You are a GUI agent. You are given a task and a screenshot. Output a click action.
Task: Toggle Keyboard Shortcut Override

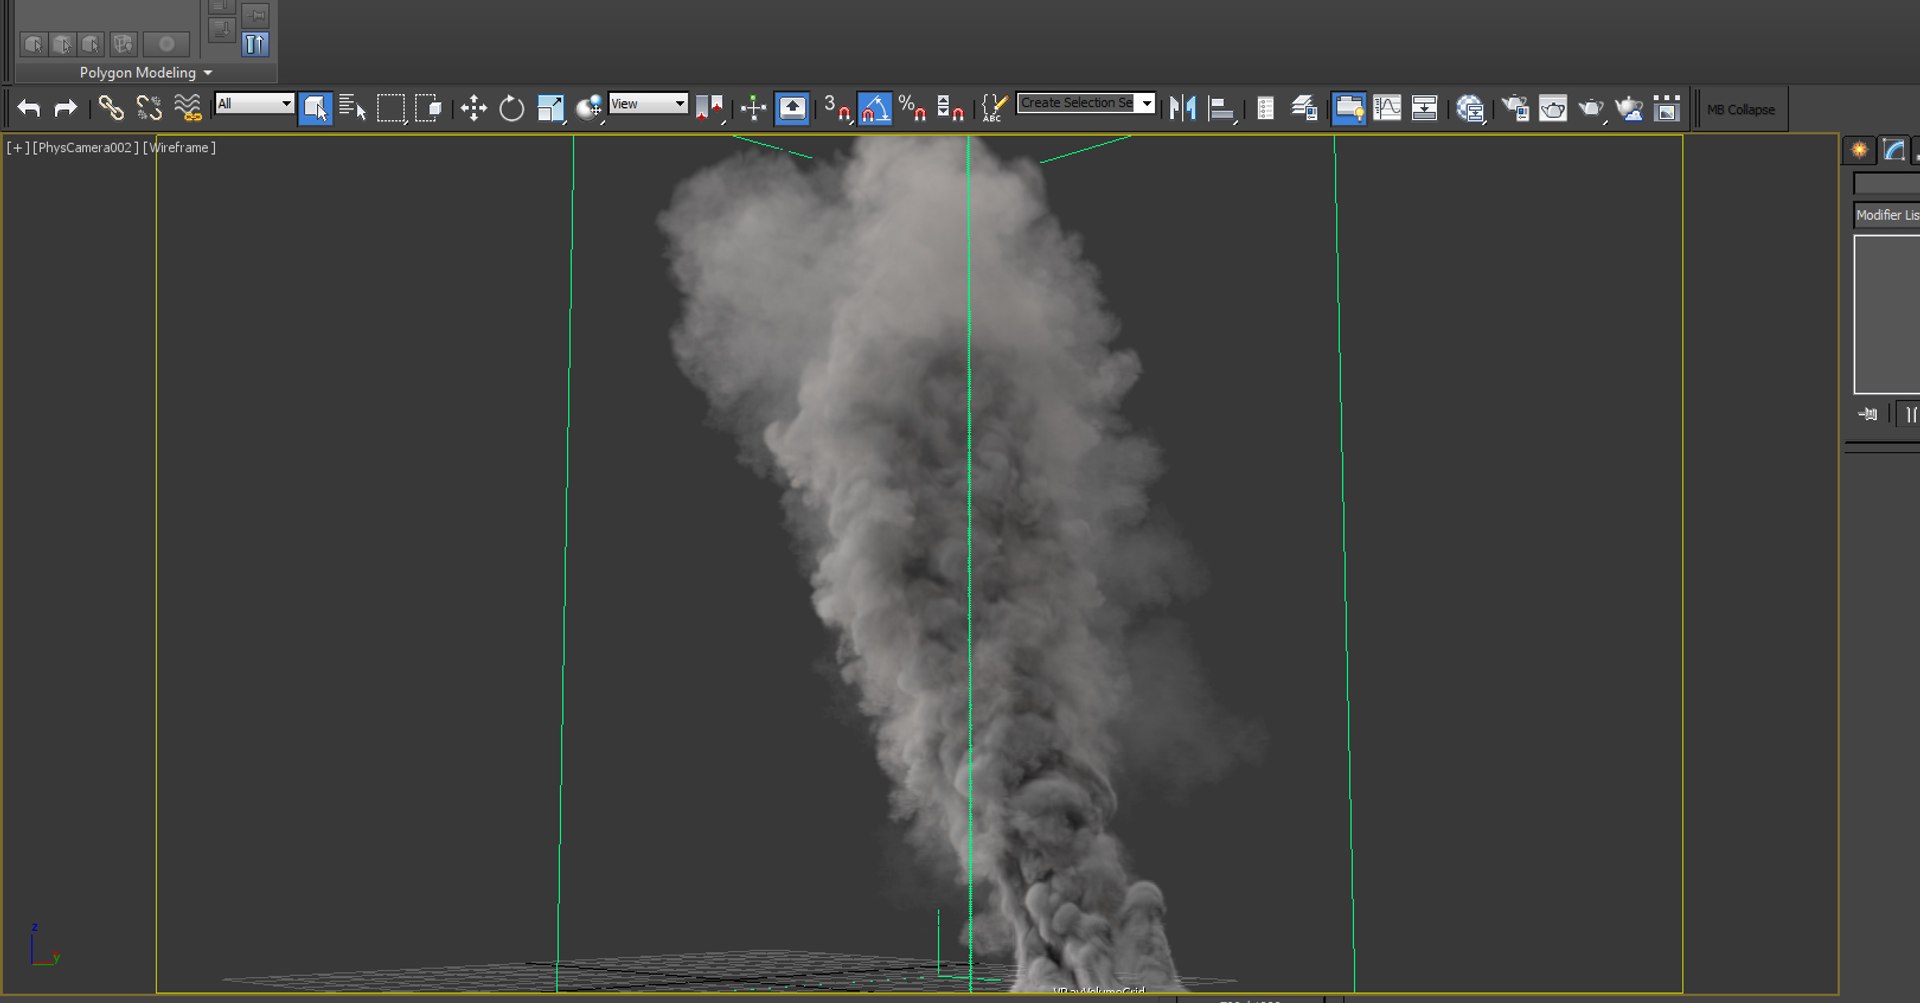792,108
